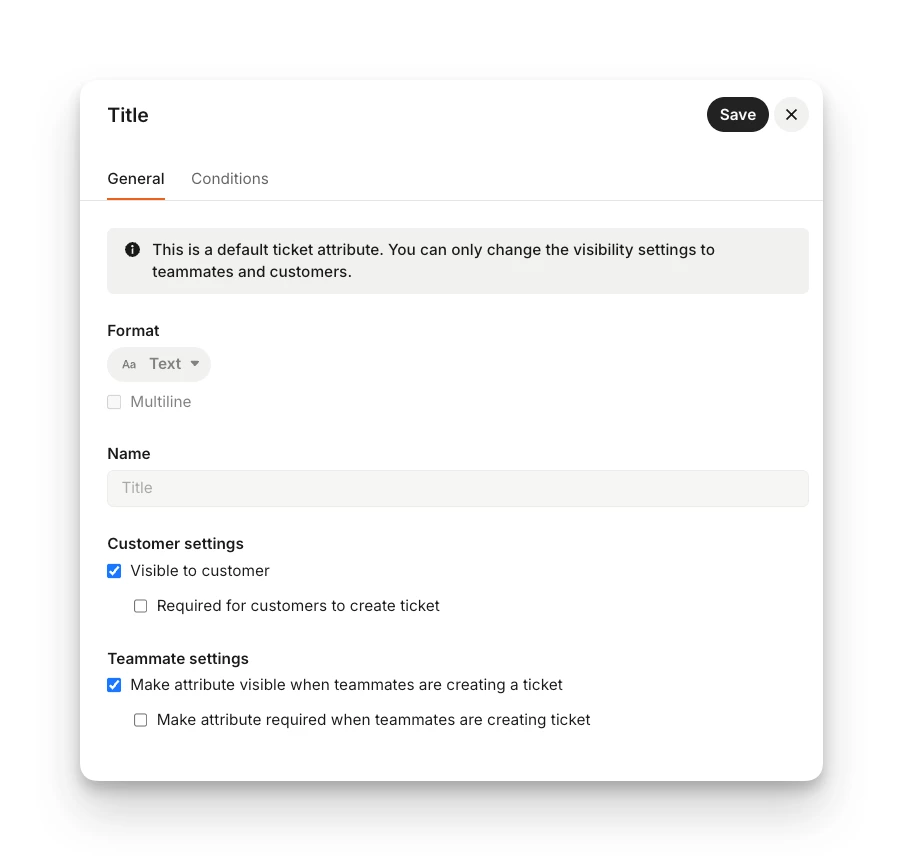Click 'Make attribute visible when teammates' label

point(346,685)
